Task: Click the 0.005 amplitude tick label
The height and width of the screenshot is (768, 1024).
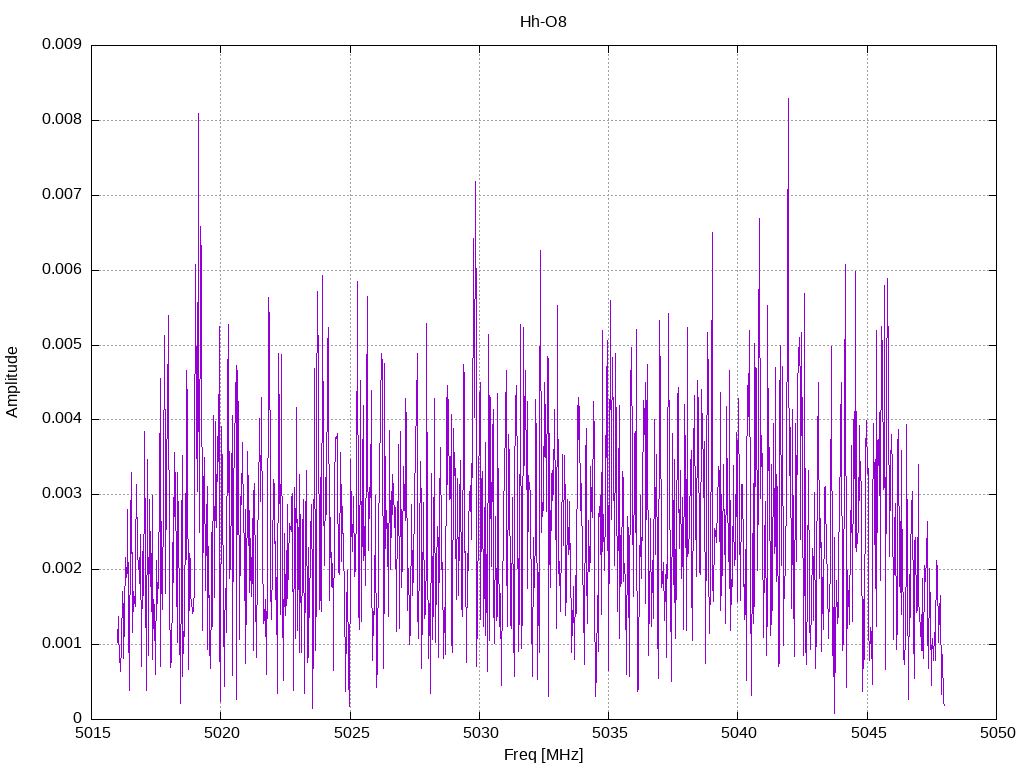Action: tap(61, 345)
